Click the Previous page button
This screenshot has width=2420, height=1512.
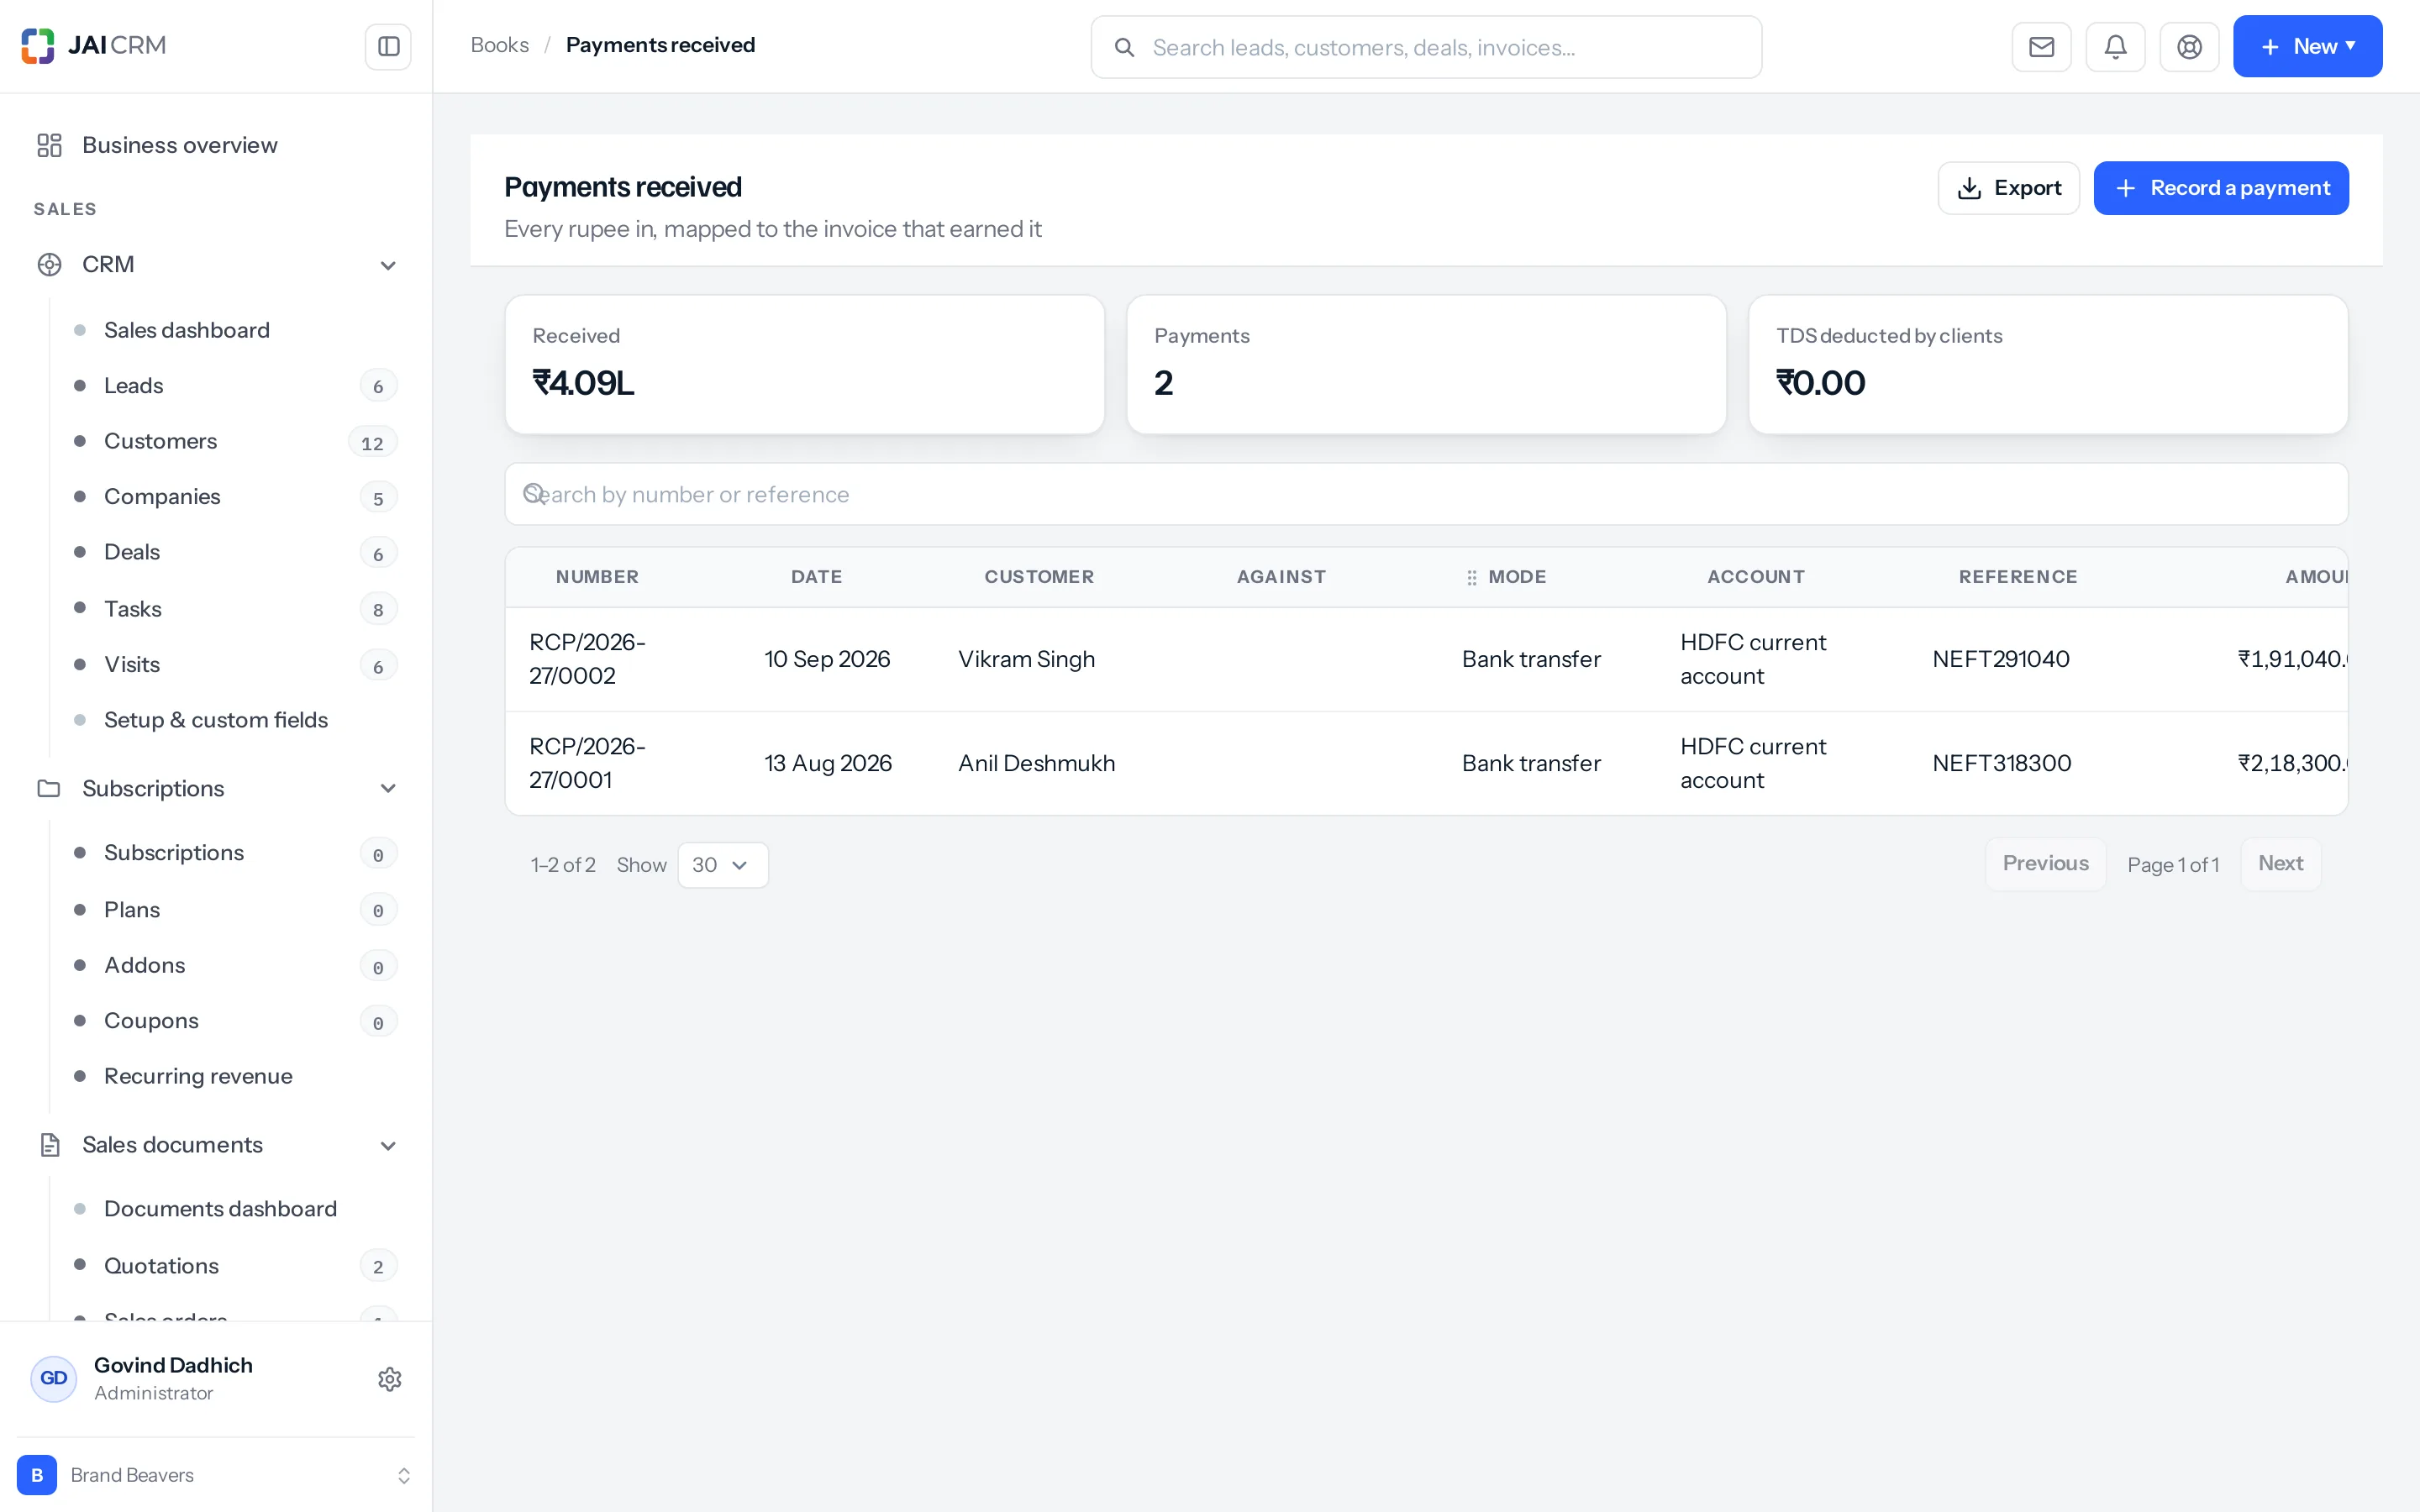click(x=2045, y=864)
